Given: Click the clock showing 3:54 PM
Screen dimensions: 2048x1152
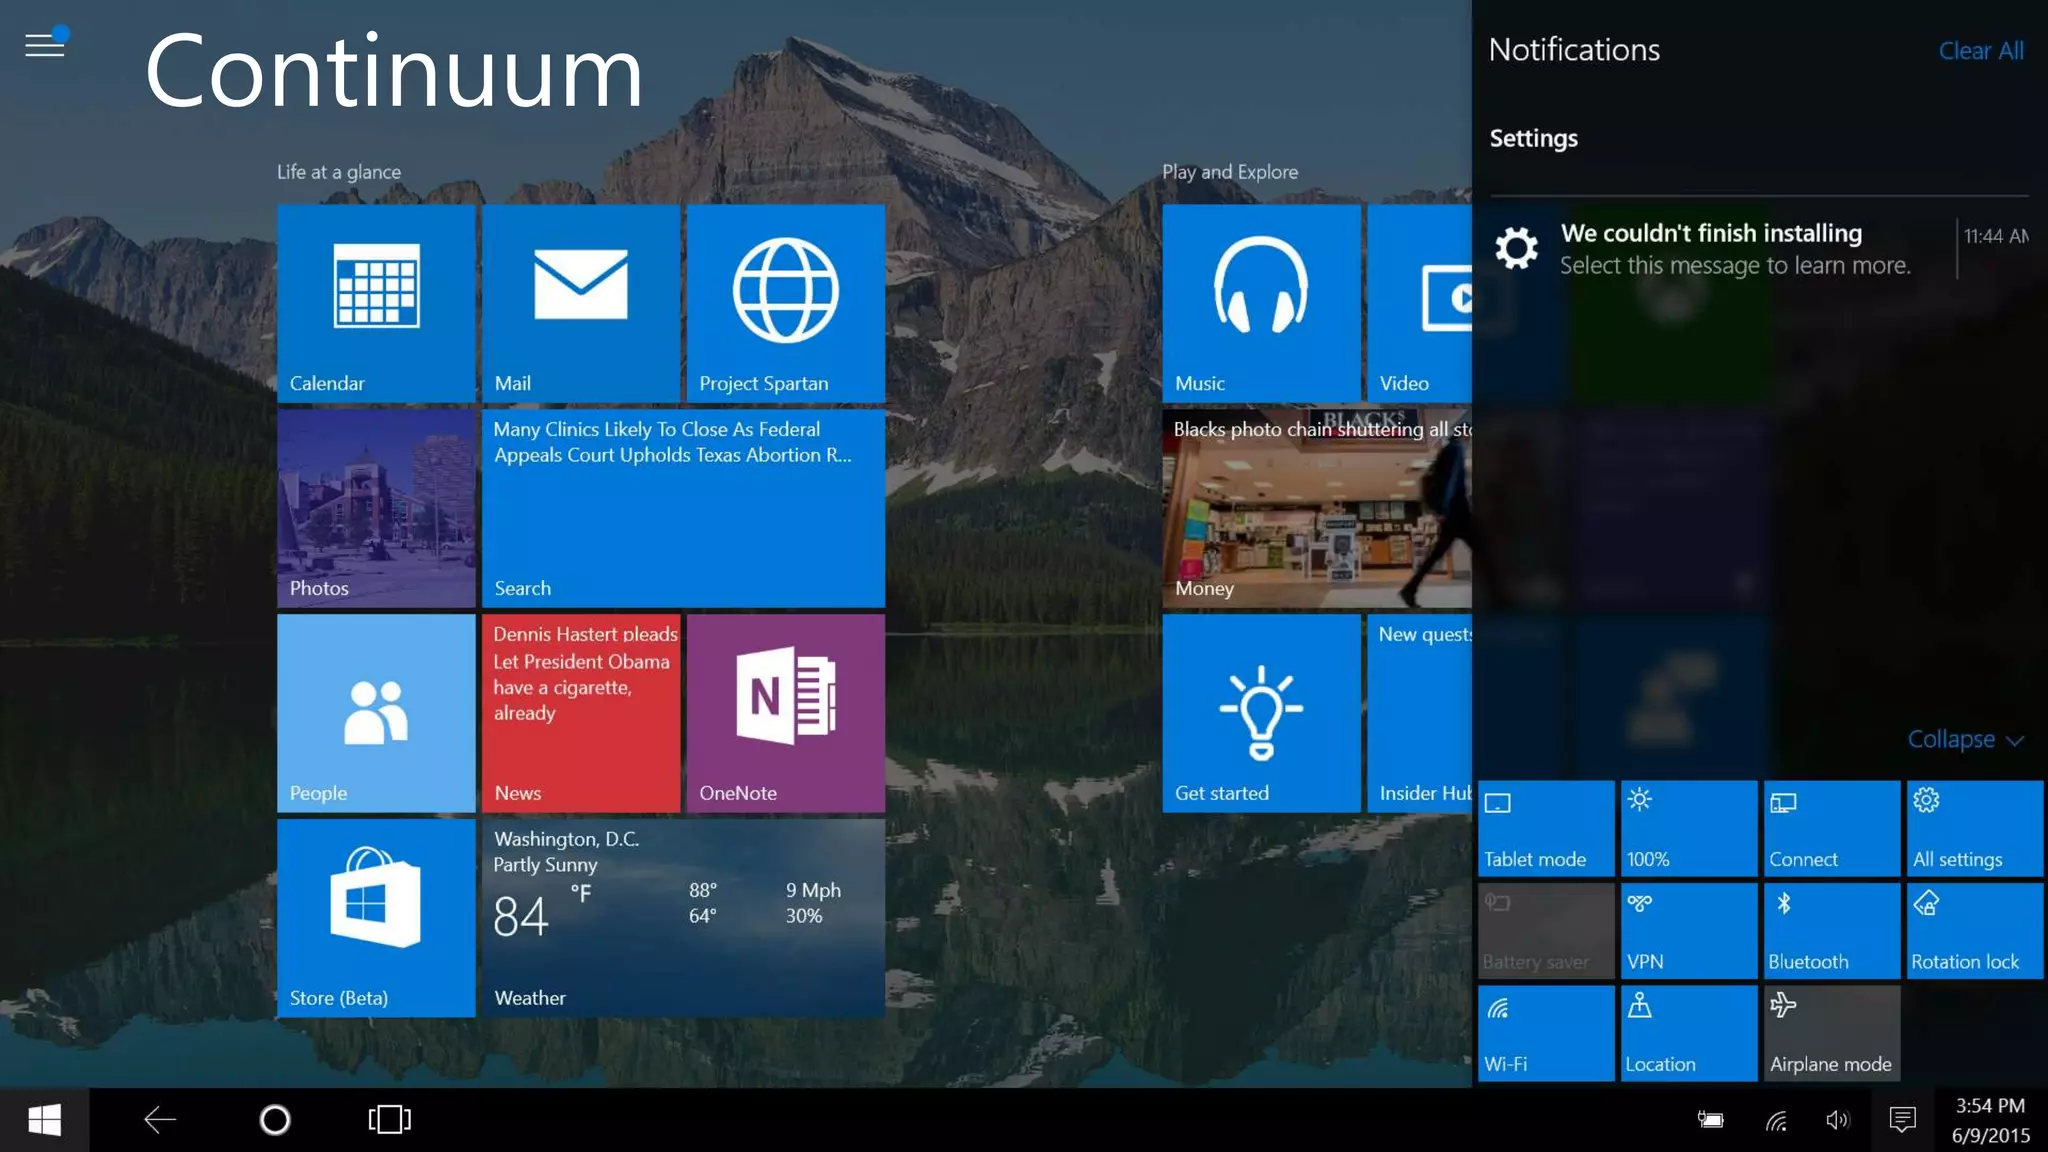Looking at the screenshot, I should point(1990,1120).
